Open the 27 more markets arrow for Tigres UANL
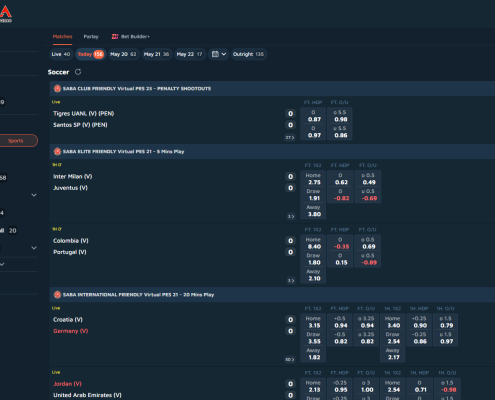Image resolution: width=495 pixels, height=400 pixels. tap(290, 137)
